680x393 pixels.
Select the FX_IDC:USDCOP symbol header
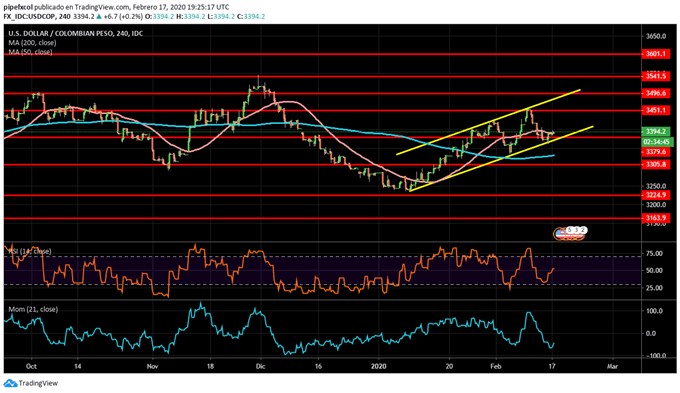click(x=30, y=16)
